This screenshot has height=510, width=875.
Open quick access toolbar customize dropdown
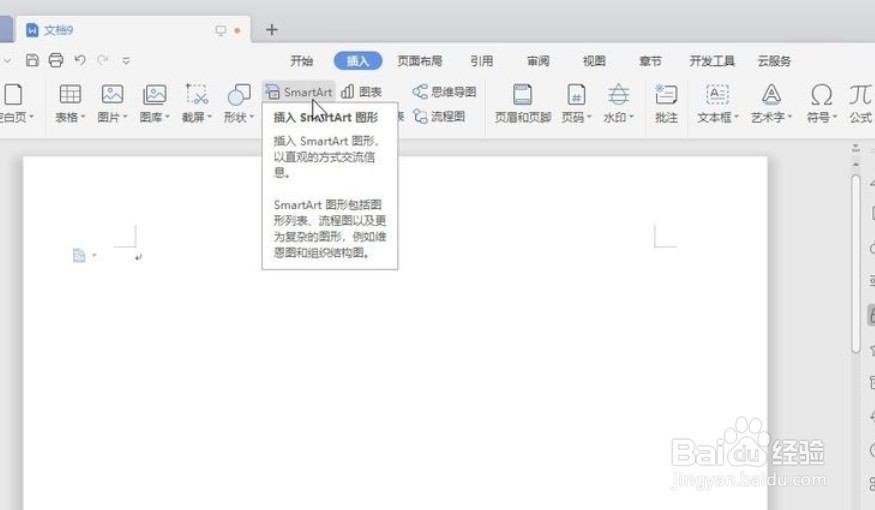pos(126,60)
